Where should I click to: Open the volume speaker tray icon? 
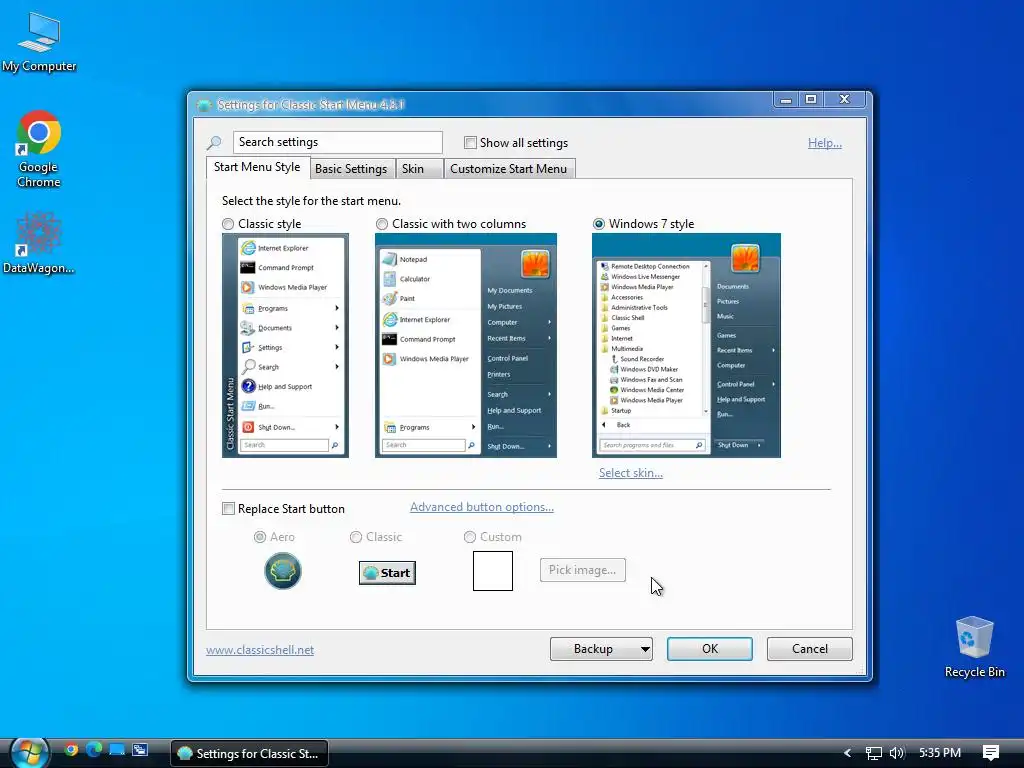click(897, 753)
